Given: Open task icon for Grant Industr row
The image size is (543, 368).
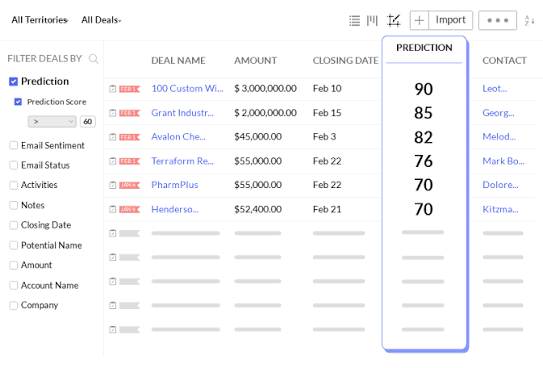Looking at the screenshot, I should pos(113,113).
